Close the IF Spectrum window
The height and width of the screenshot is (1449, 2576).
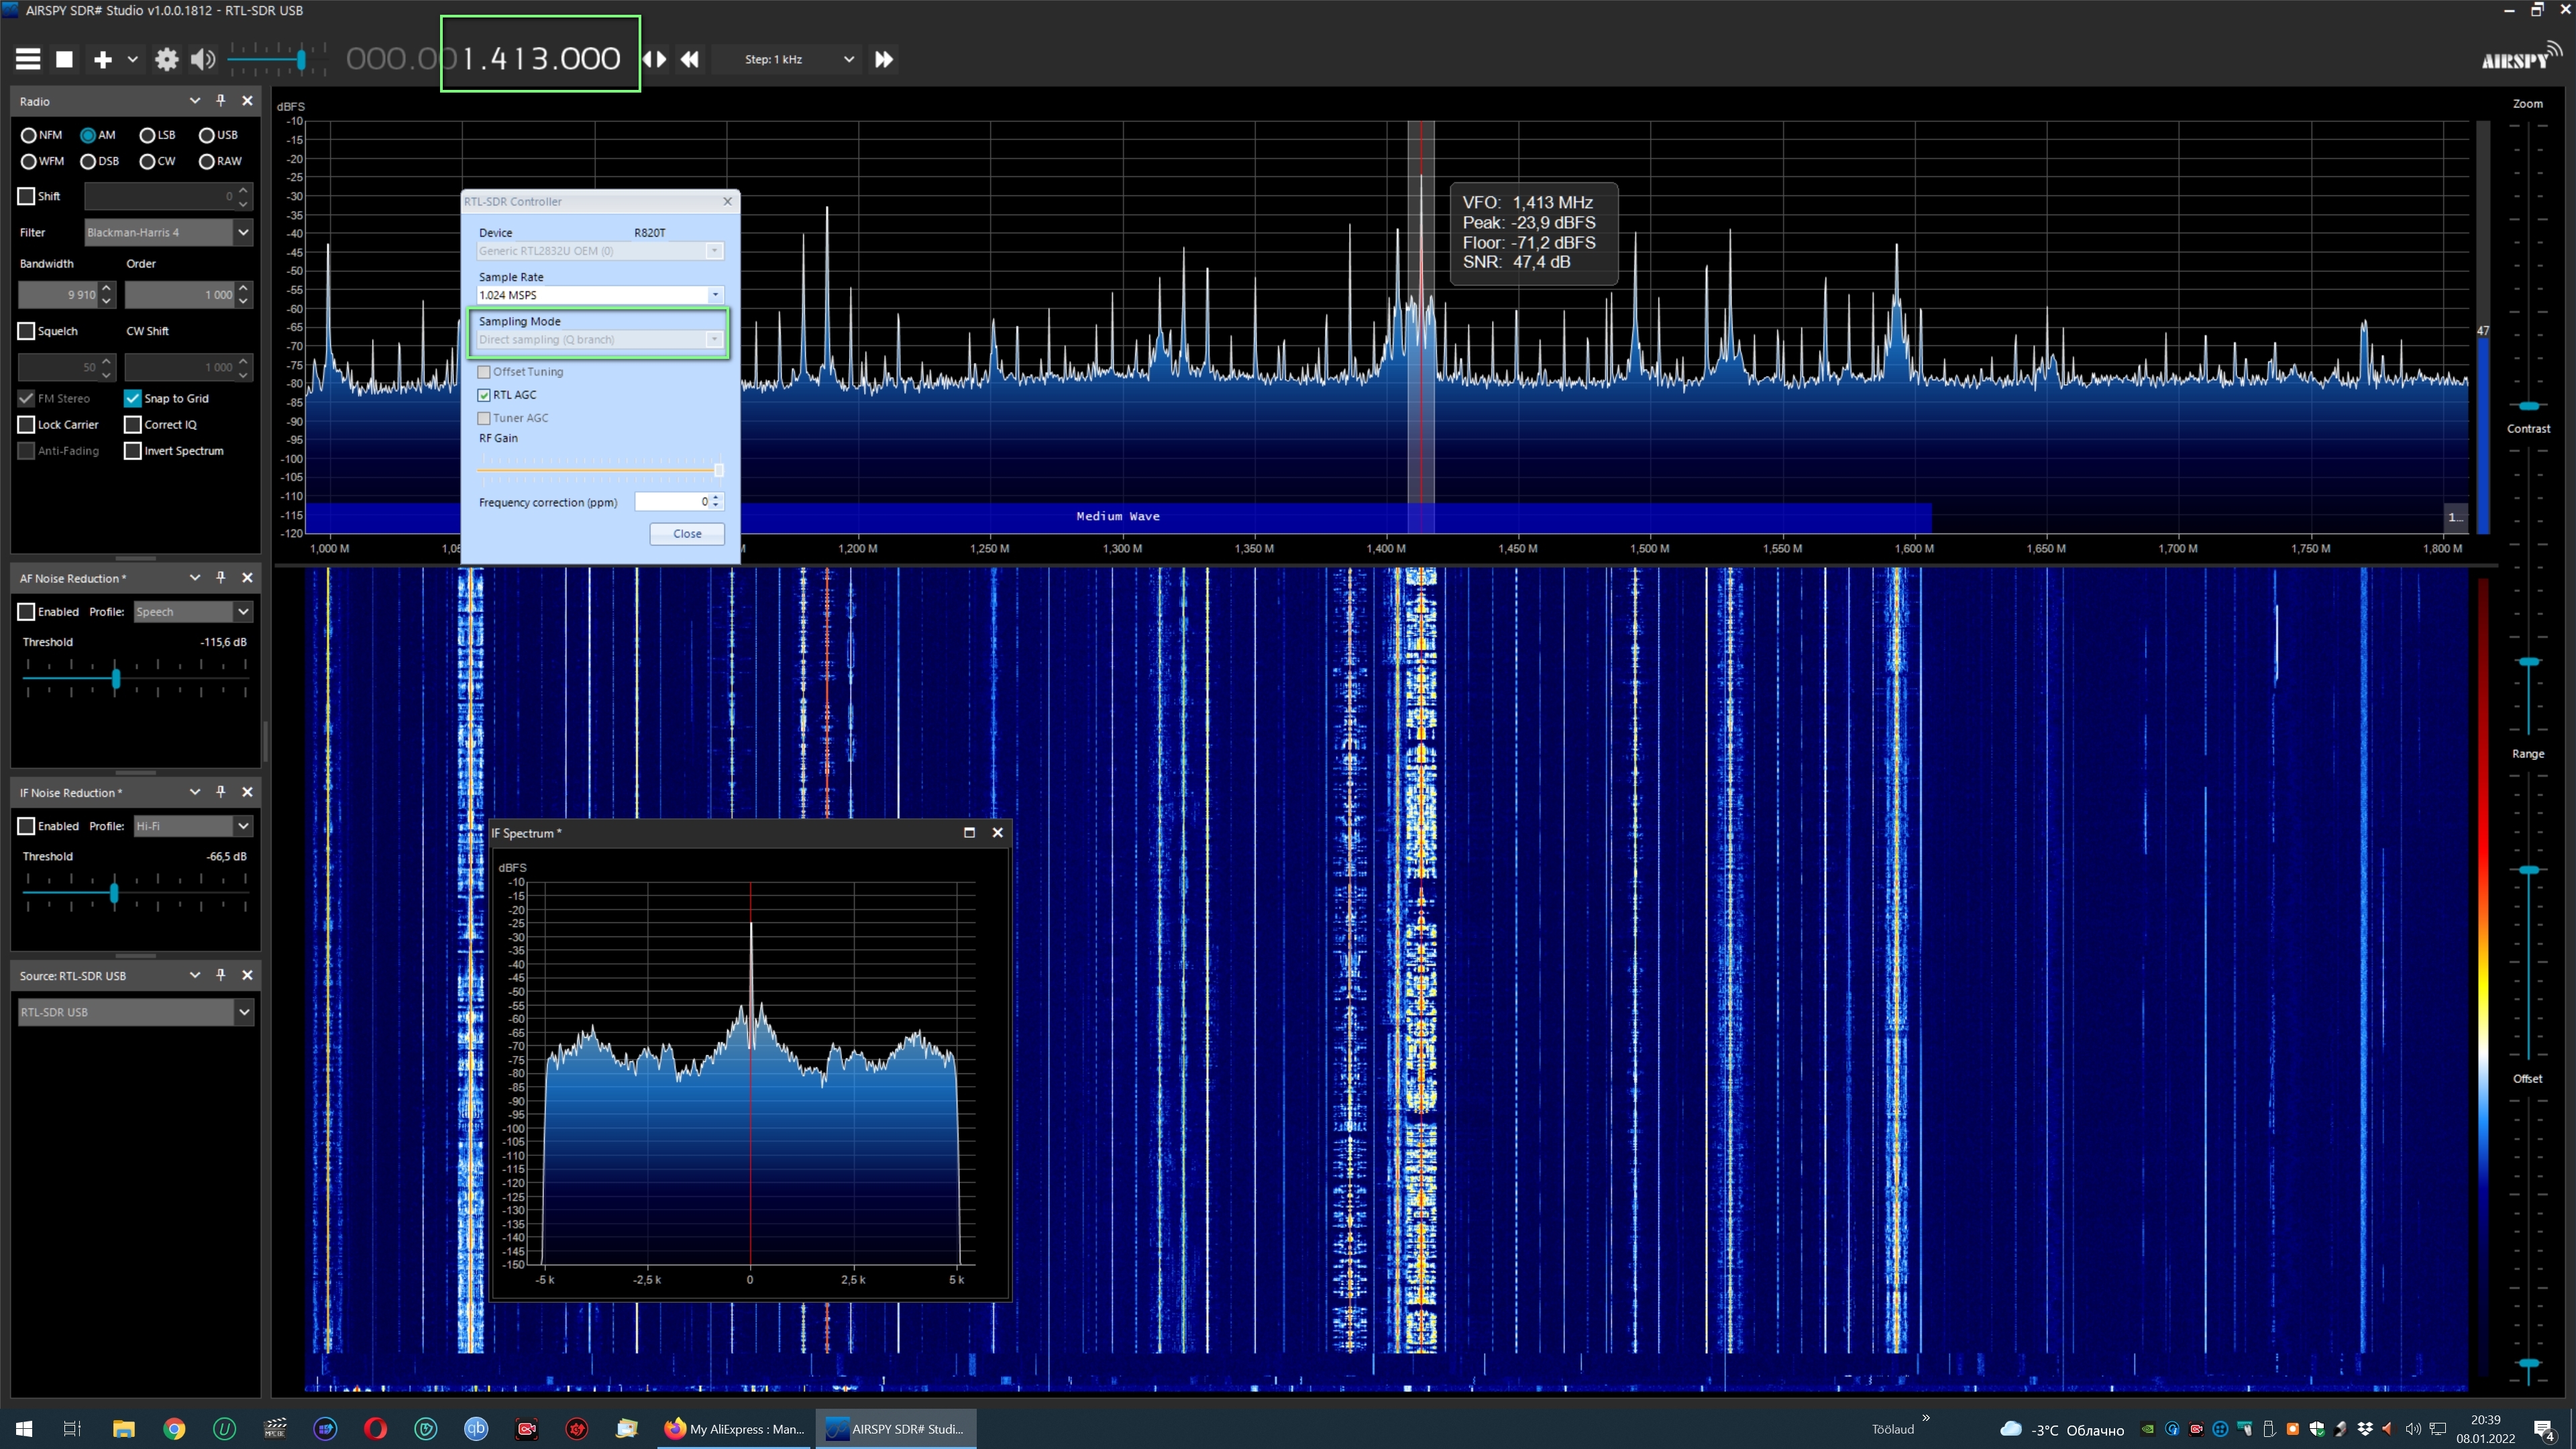pyautogui.click(x=997, y=833)
